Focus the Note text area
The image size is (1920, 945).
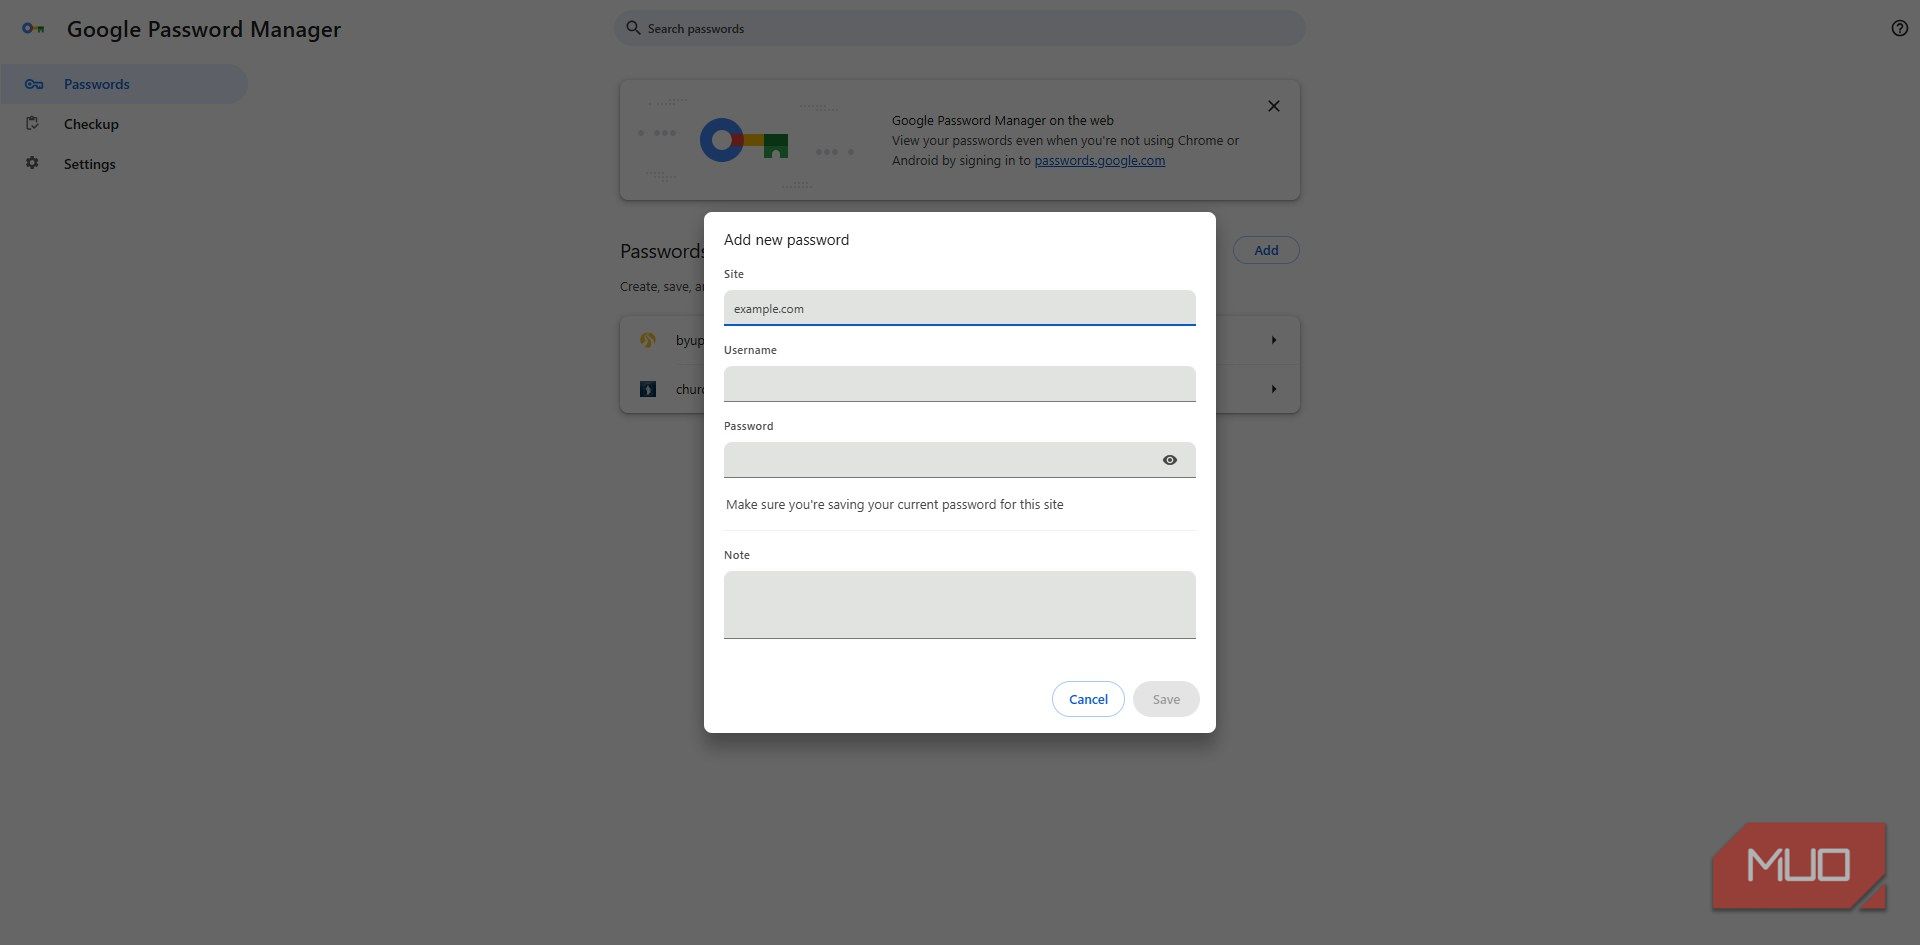(x=960, y=605)
